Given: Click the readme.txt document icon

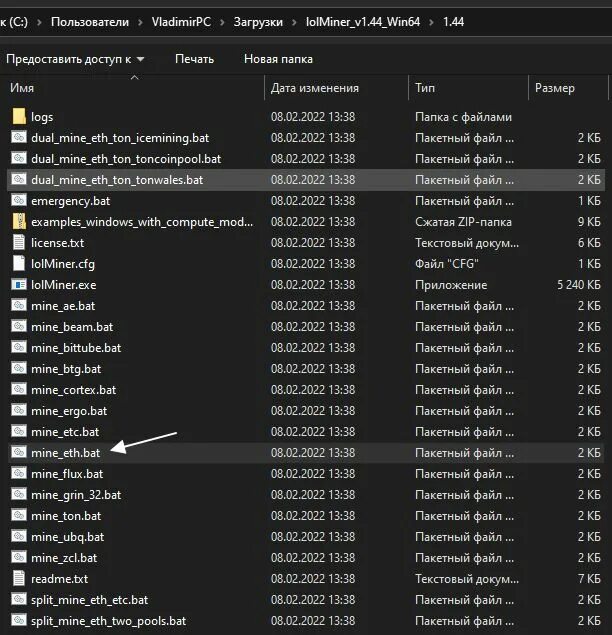Looking at the screenshot, I should pos(19,578).
